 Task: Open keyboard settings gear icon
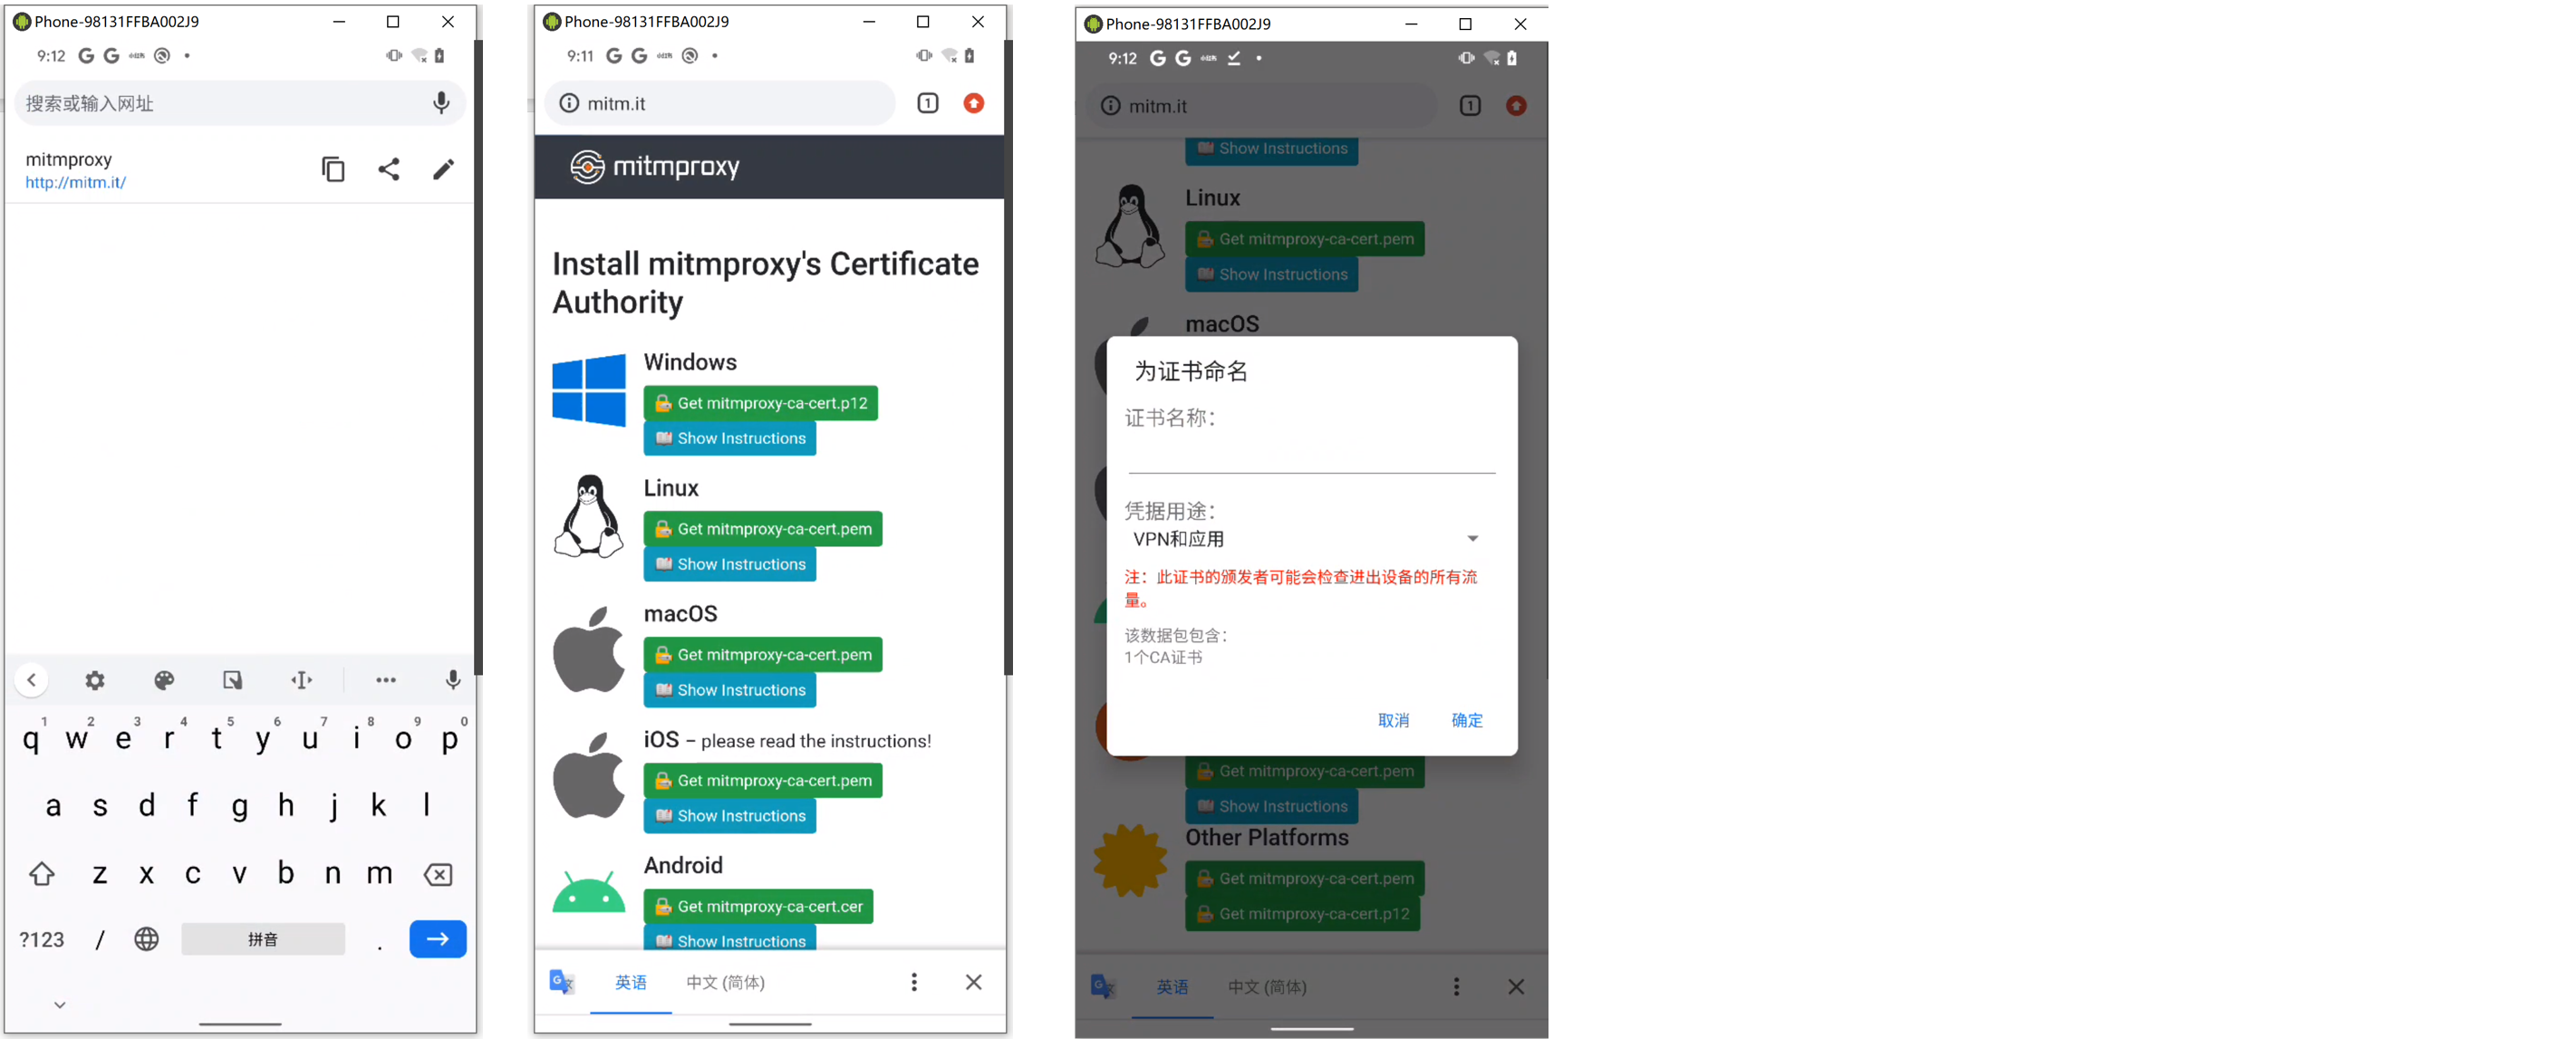[x=95, y=680]
